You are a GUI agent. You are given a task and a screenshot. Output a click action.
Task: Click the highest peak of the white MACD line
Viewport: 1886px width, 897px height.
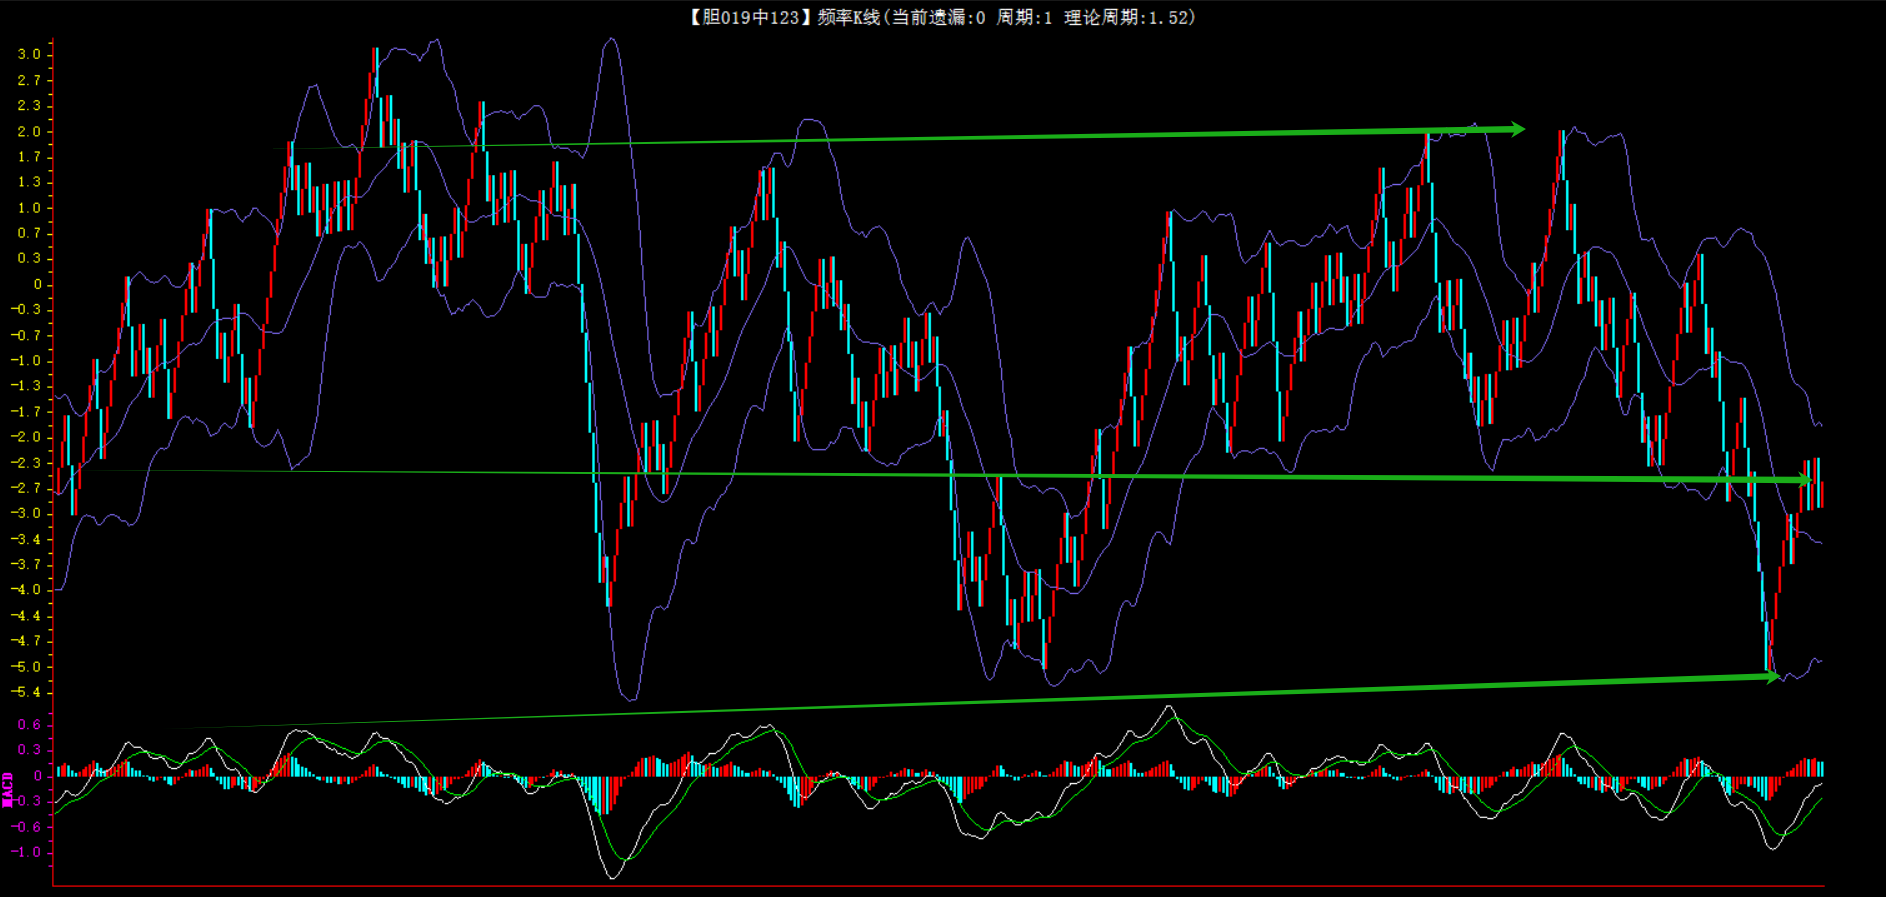(x=1169, y=708)
